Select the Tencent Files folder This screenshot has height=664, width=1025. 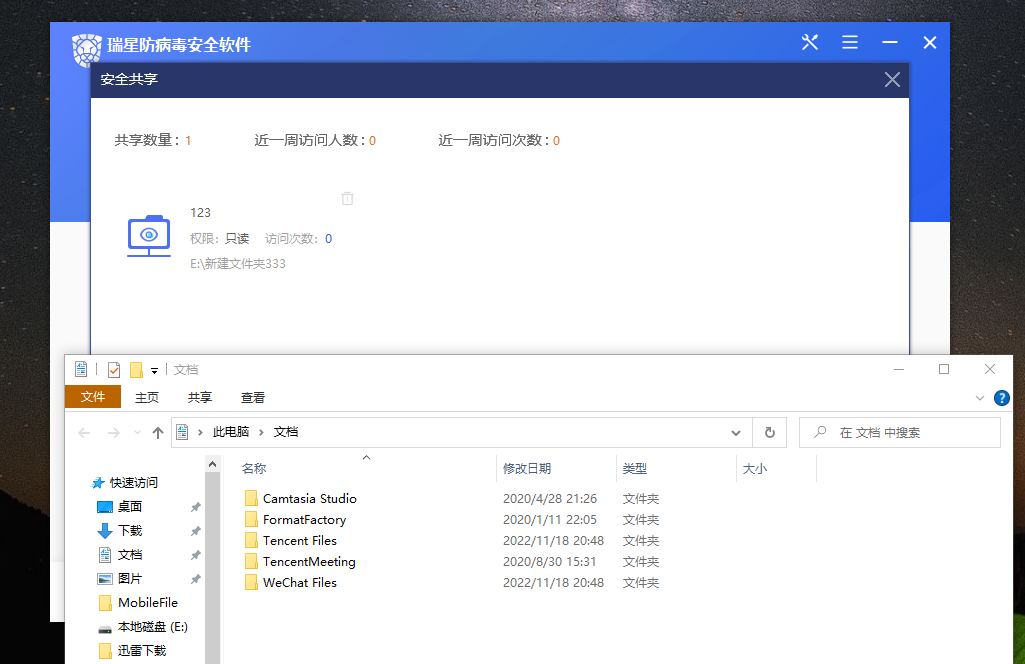click(x=299, y=540)
